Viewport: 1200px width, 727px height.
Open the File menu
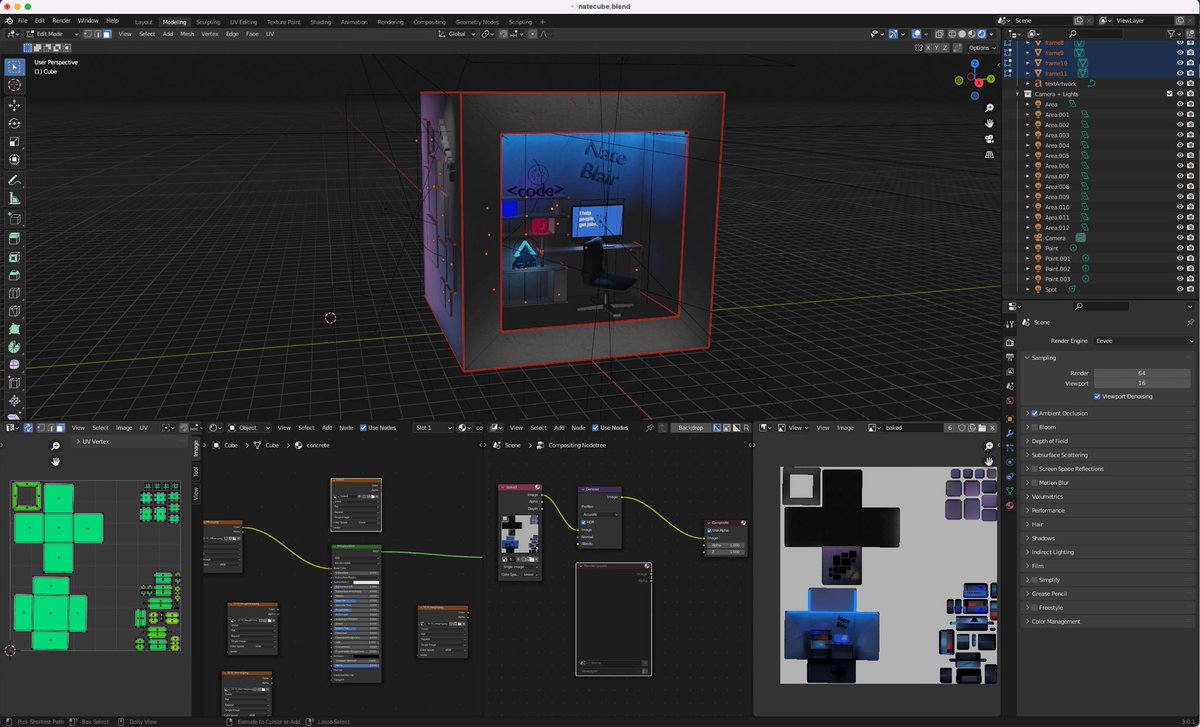coord(23,20)
